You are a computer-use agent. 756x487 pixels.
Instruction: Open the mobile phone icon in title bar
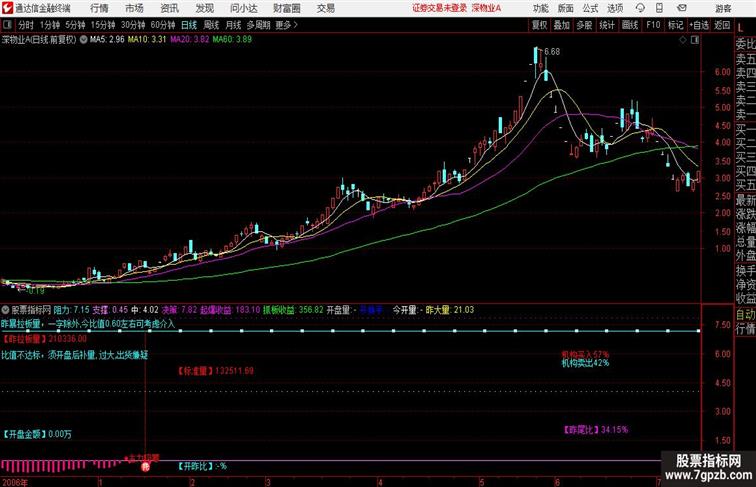(x=660, y=8)
